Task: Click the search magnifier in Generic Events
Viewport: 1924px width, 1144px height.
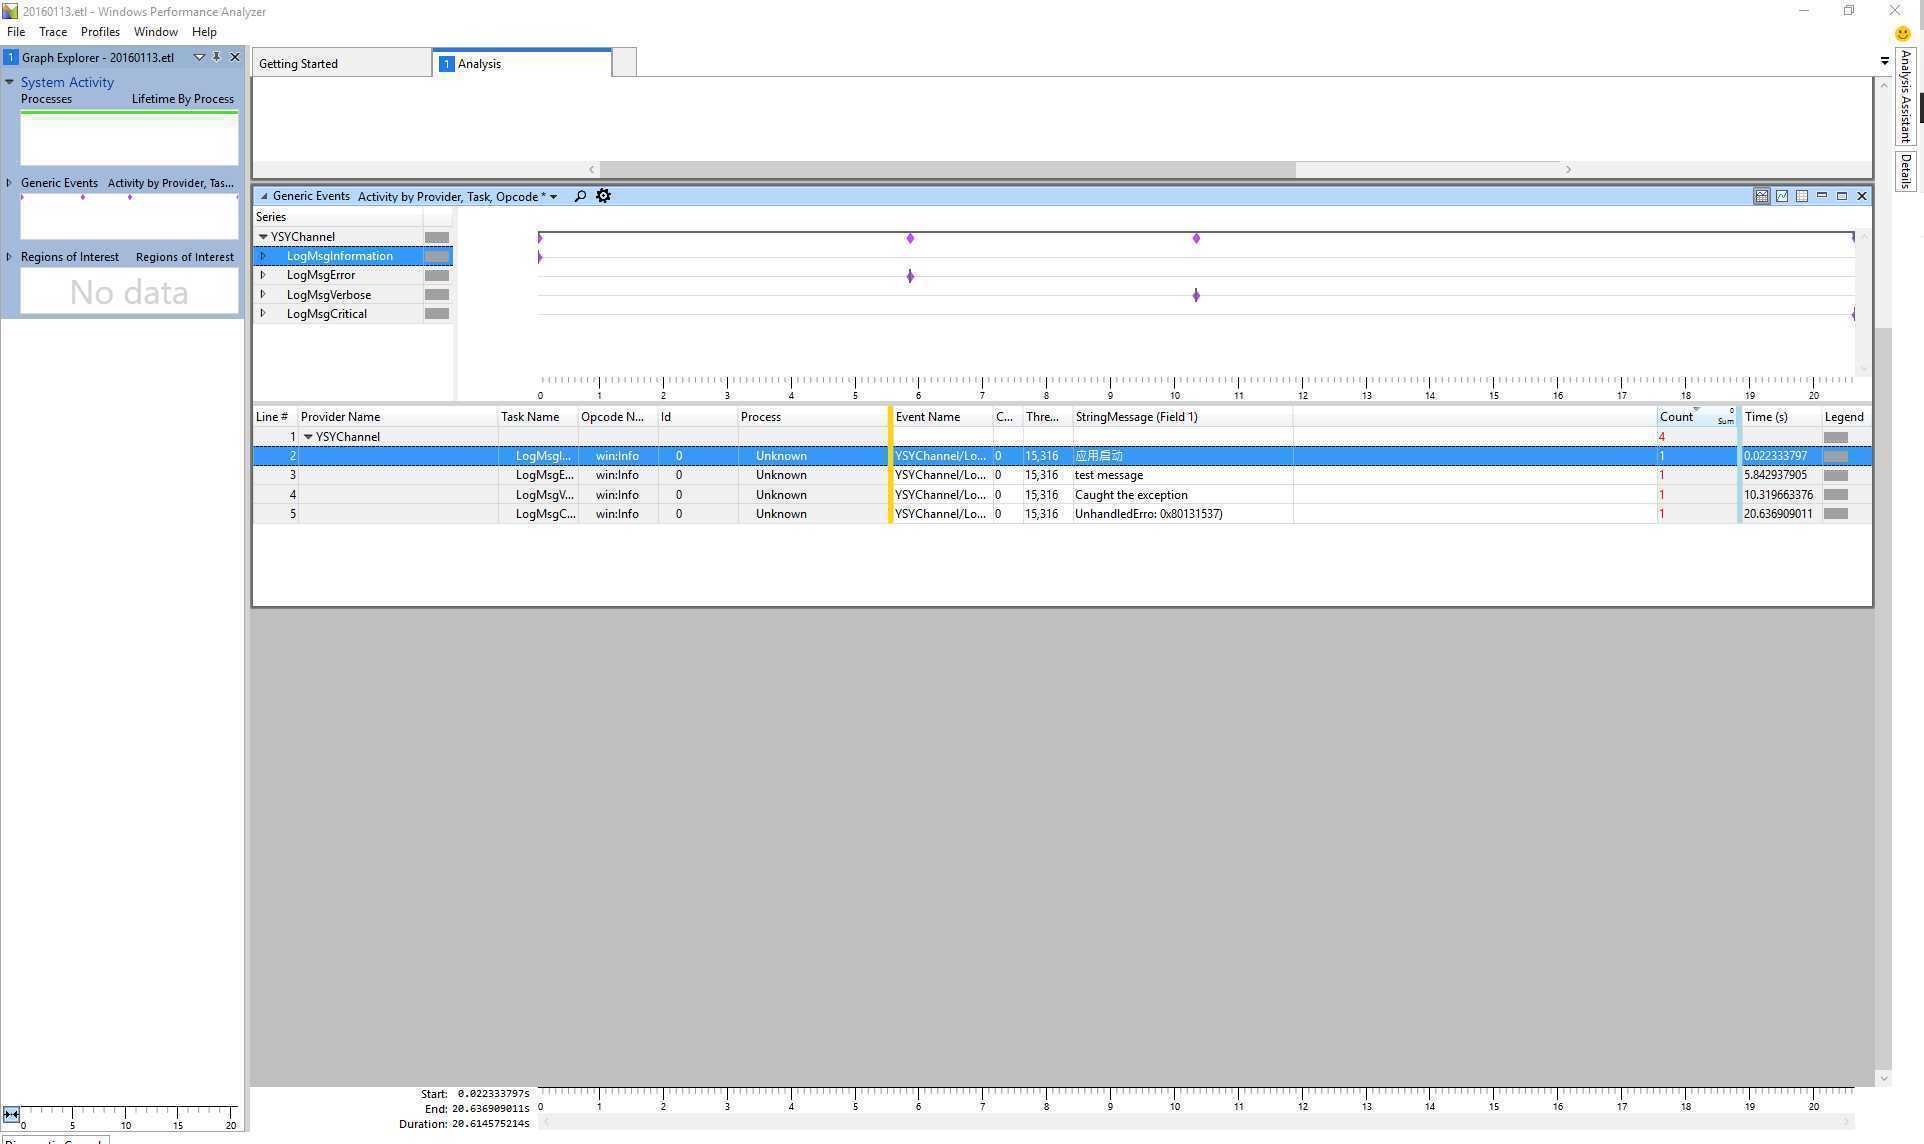Action: 580,196
